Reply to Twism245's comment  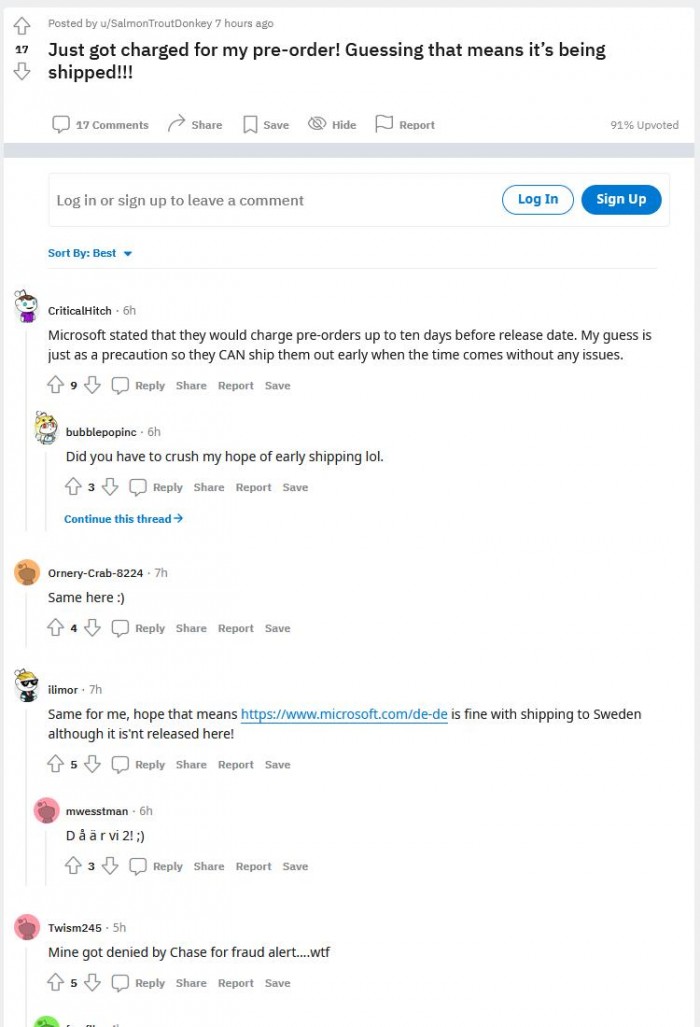[x=140, y=983]
